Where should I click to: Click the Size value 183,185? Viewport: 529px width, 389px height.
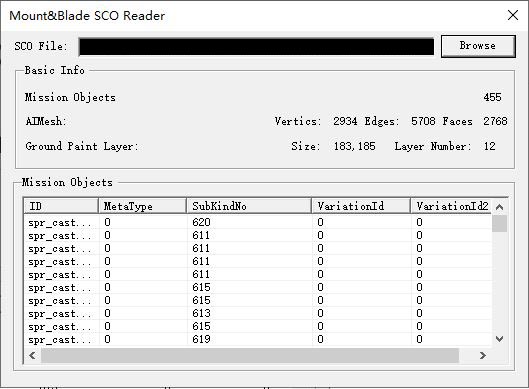(x=354, y=146)
